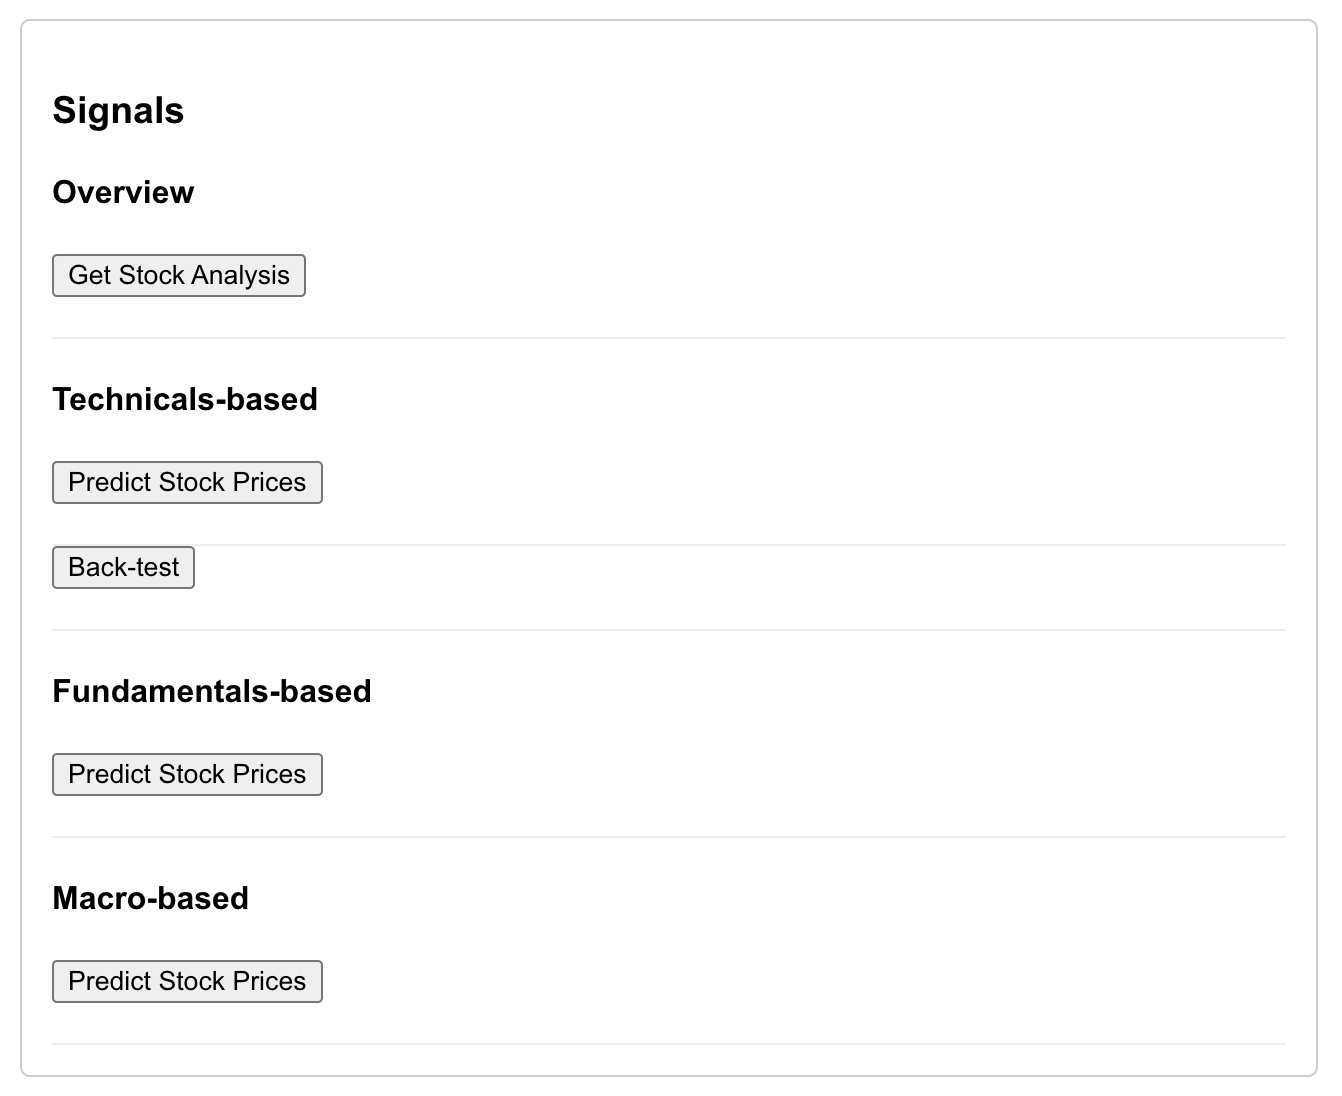Run stock analysis from the Overview section
1342x1096 pixels.
178,275
